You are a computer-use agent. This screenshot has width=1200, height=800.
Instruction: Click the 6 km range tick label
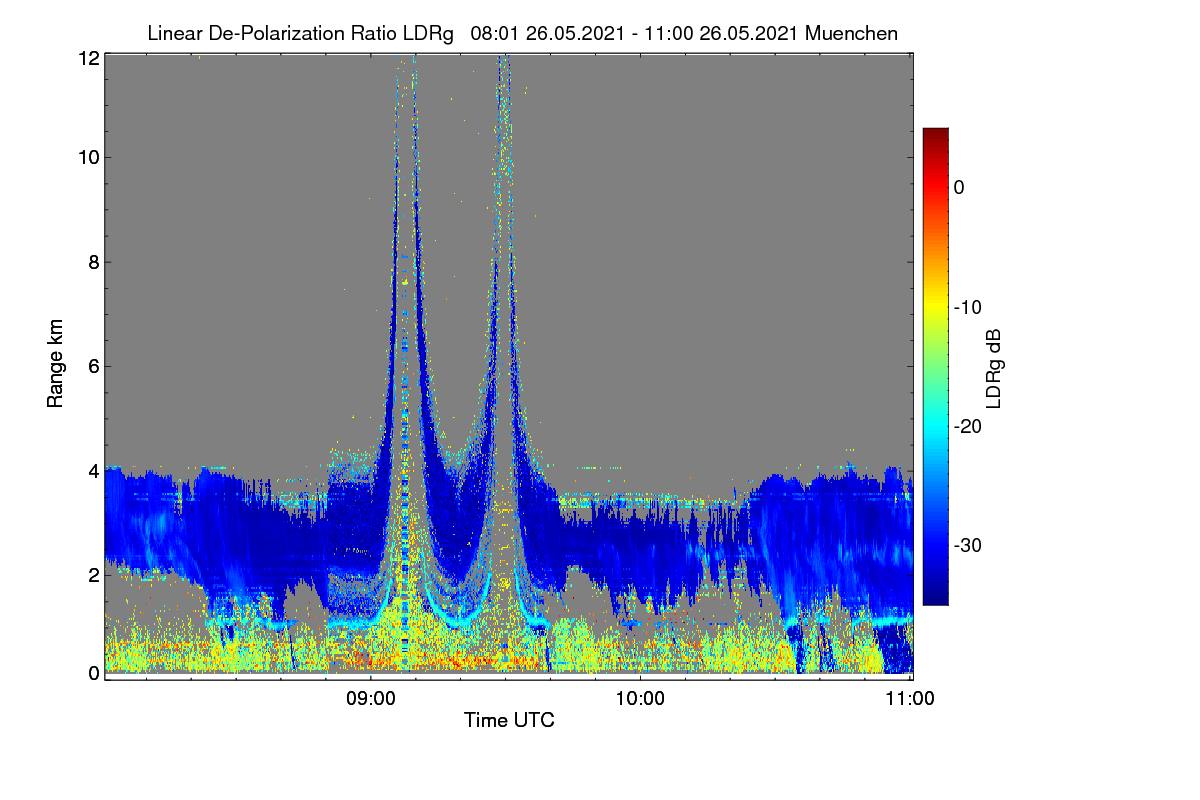pos(93,366)
